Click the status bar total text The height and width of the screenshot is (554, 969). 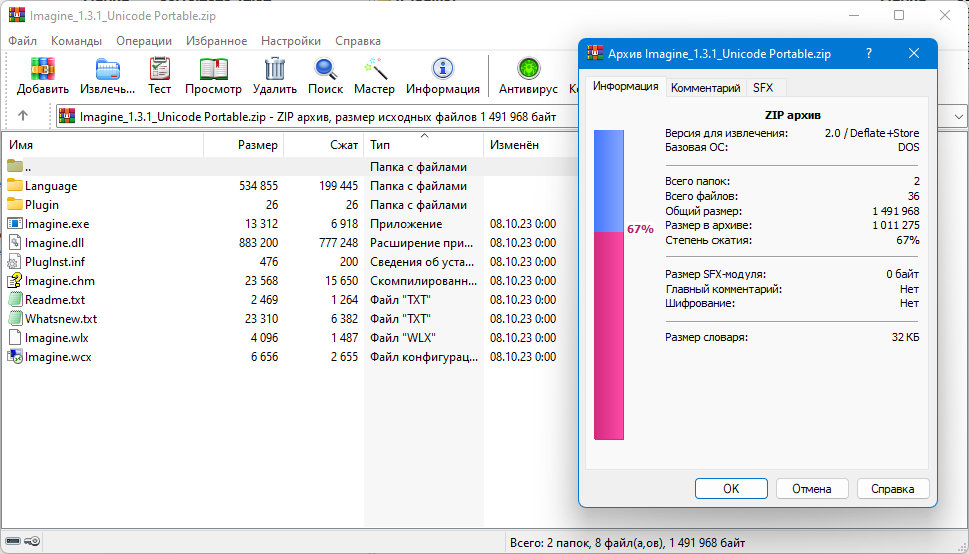tap(627, 543)
